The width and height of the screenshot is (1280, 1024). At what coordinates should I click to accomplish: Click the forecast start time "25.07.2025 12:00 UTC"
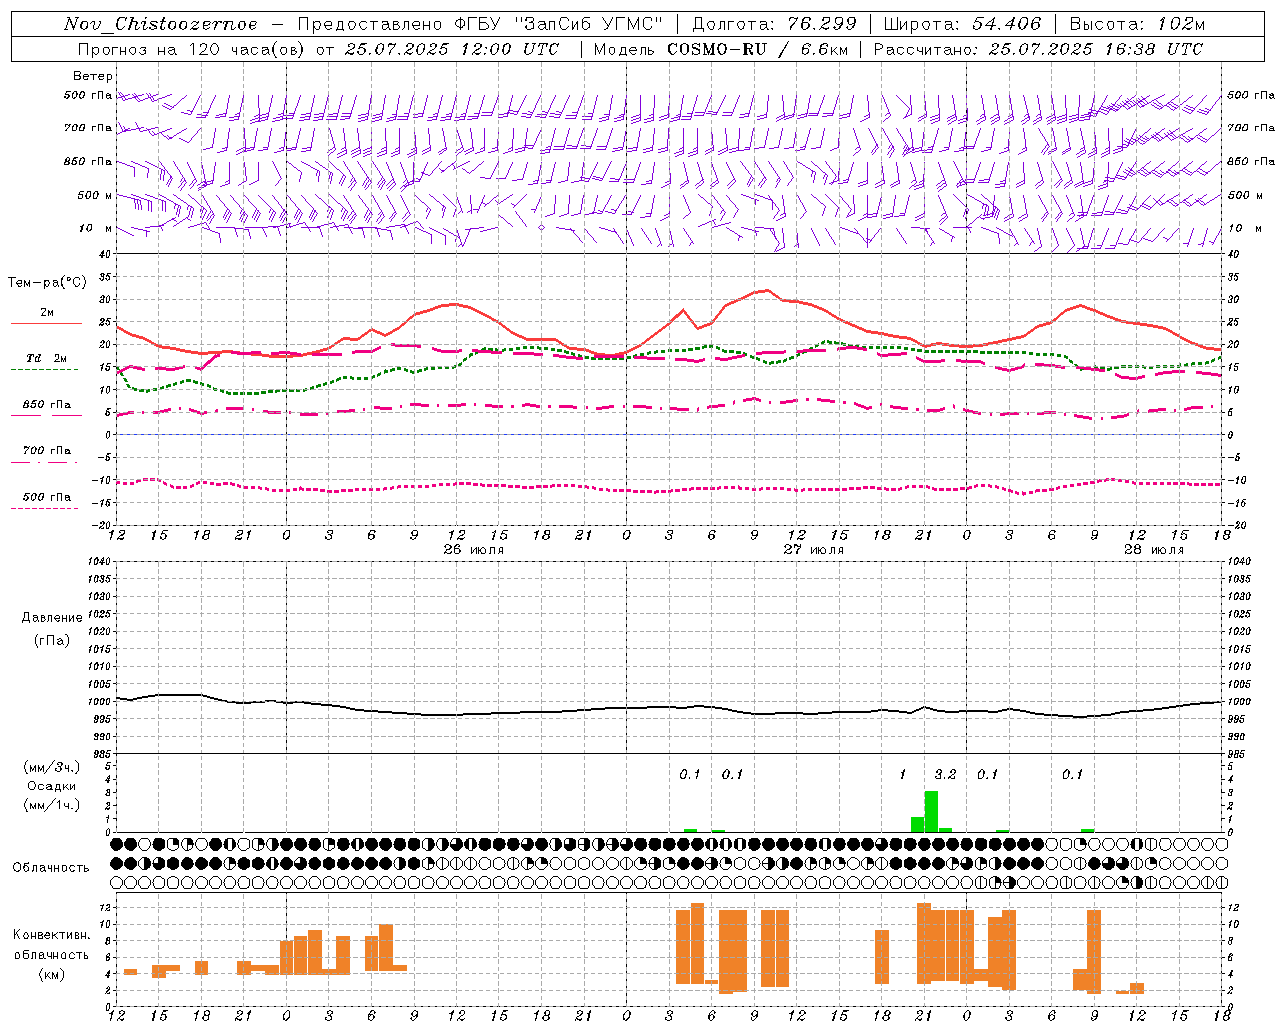coord(452,49)
